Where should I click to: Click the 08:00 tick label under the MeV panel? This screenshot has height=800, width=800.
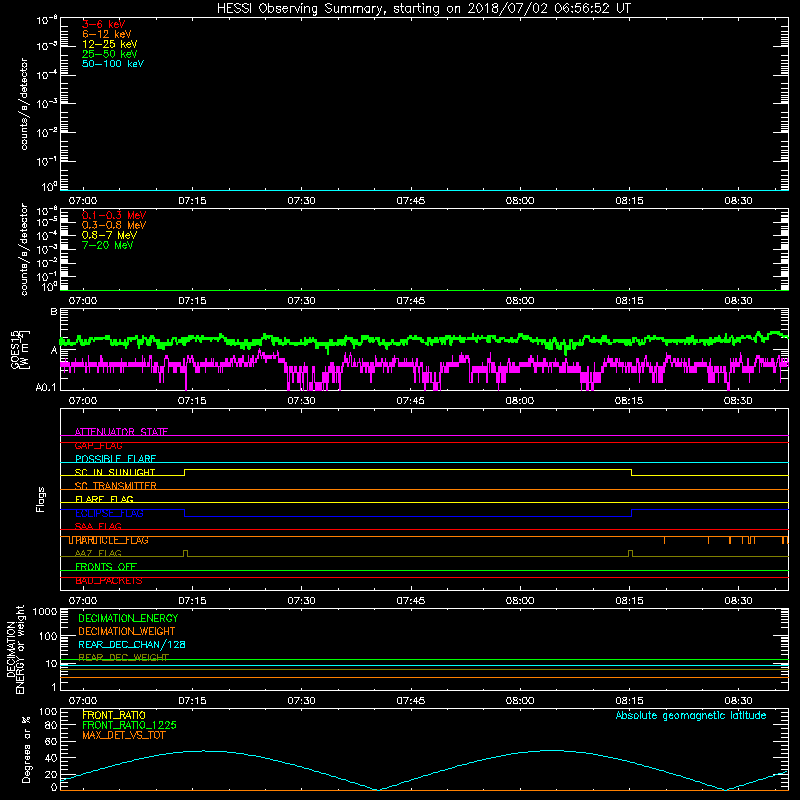(520, 301)
